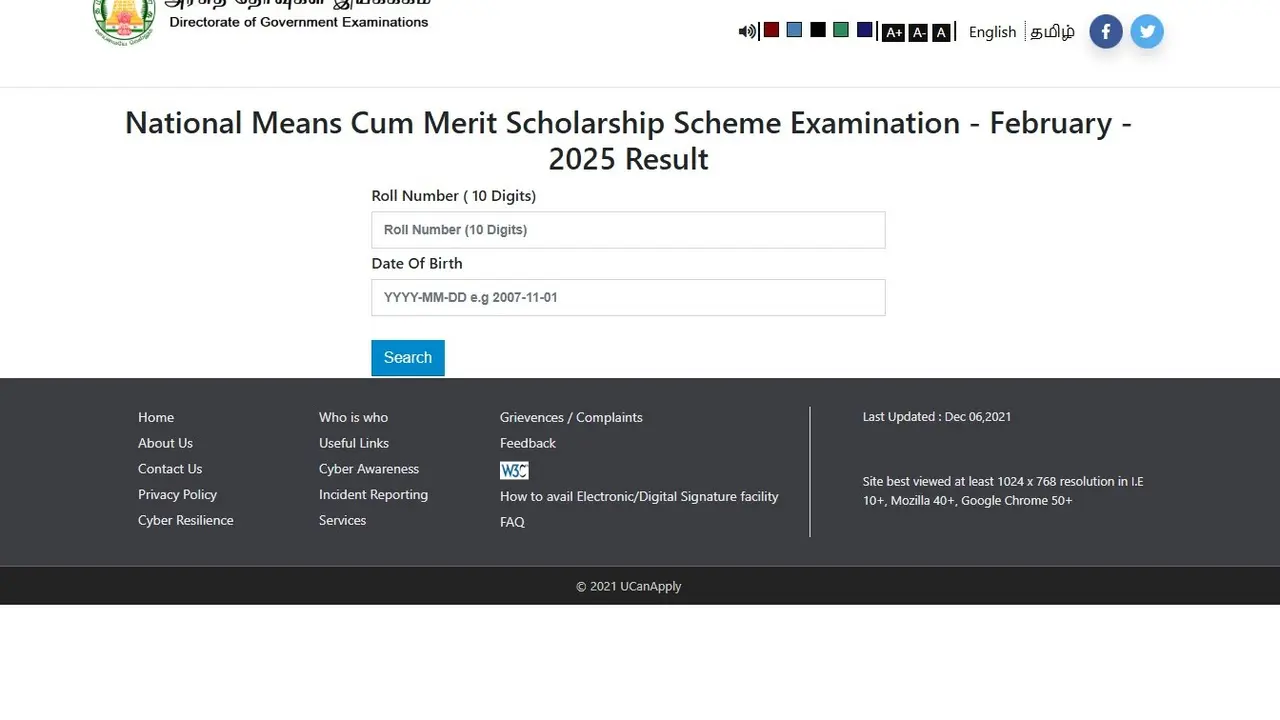This screenshot has height=720, width=1280.
Task: Decrease text size with the A- icon
Action: tap(918, 32)
